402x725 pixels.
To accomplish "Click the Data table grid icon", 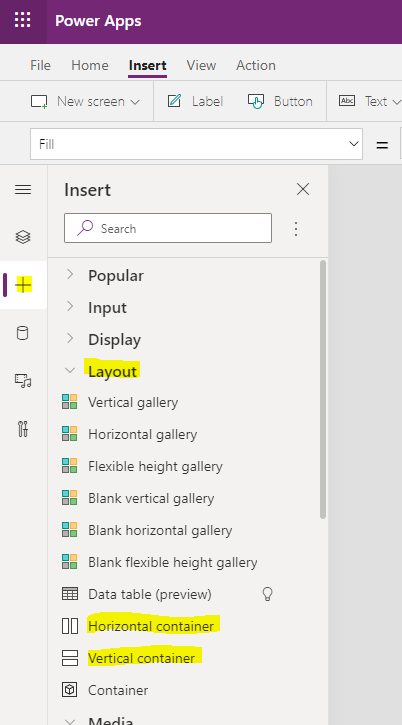I will (70, 594).
